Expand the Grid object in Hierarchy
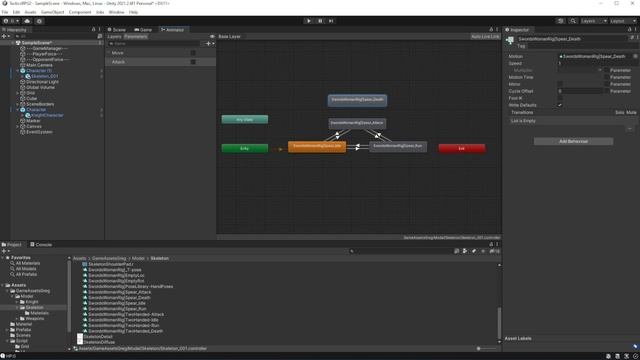This screenshot has width=640, height=360. pos(18,93)
